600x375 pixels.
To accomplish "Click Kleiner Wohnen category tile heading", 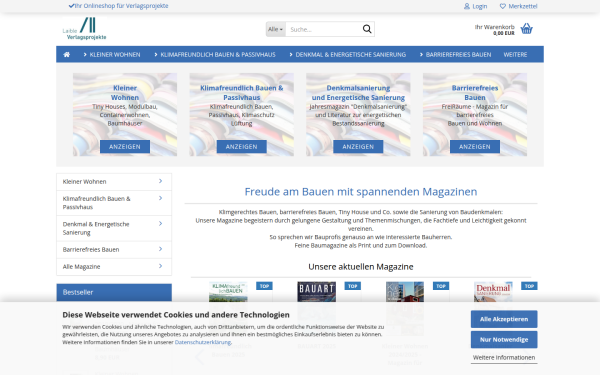I will point(125,93).
